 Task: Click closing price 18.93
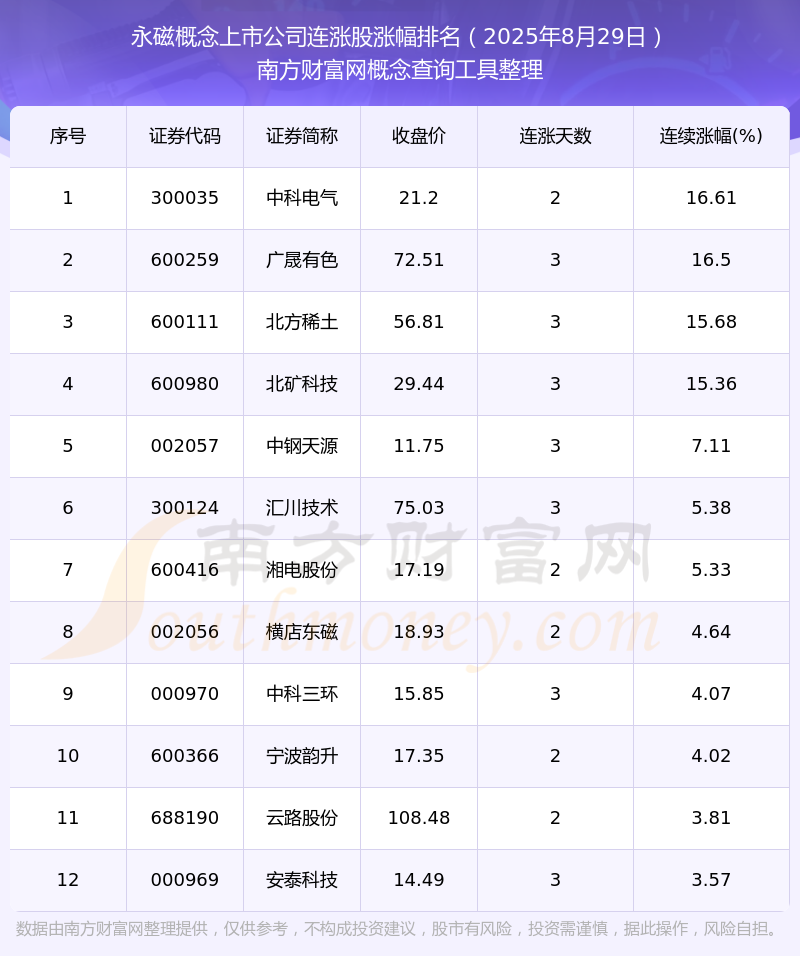pos(419,632)
